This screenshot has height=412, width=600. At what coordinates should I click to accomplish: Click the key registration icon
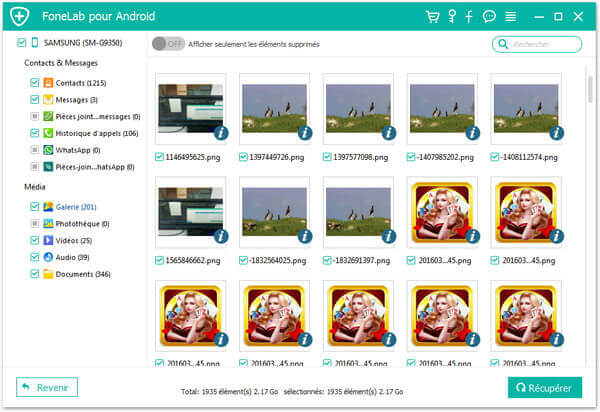point(451,16)
